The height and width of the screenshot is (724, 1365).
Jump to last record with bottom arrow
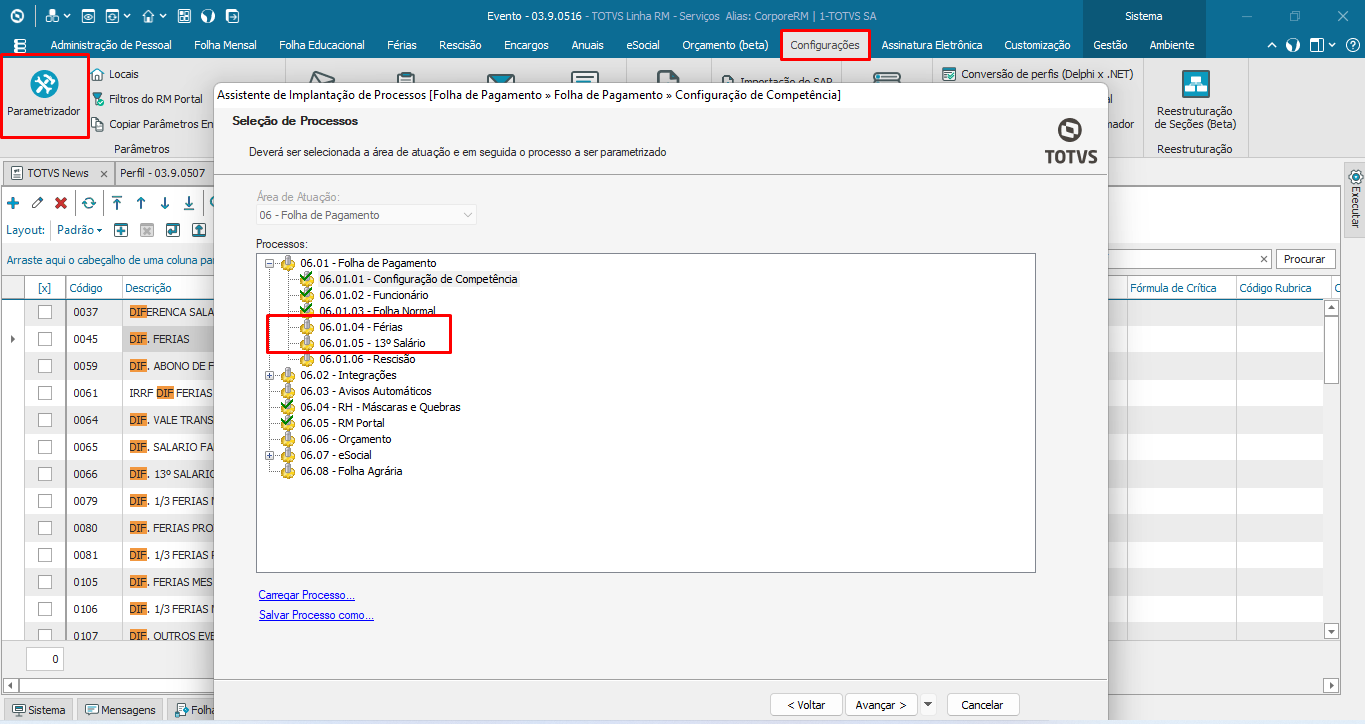(189, 203)
